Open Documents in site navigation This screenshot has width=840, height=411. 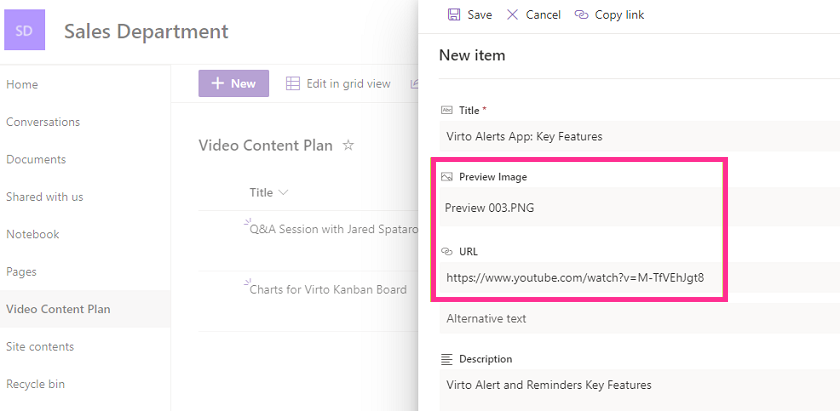(x=36, y=159)
